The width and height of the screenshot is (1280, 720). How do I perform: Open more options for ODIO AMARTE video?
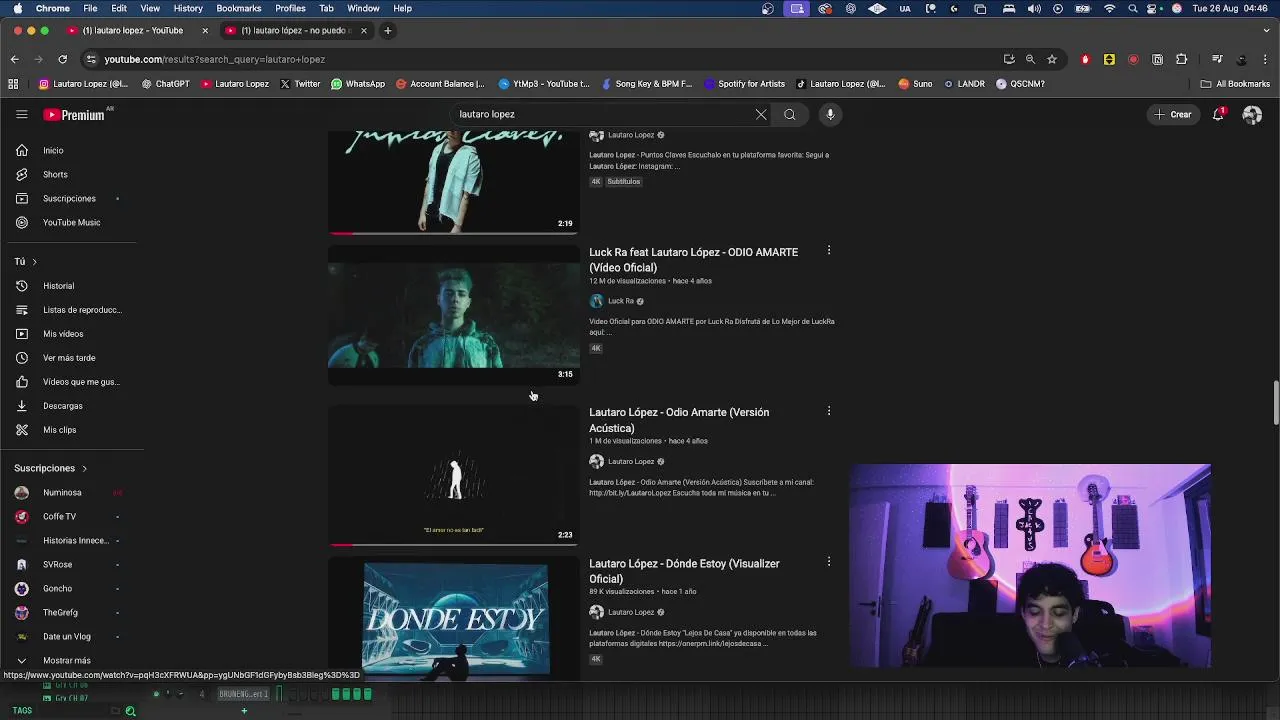click(828, 251)
